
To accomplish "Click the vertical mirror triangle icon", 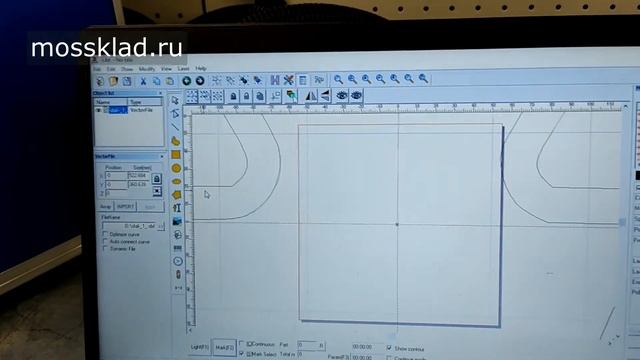I will click(325, 96).
